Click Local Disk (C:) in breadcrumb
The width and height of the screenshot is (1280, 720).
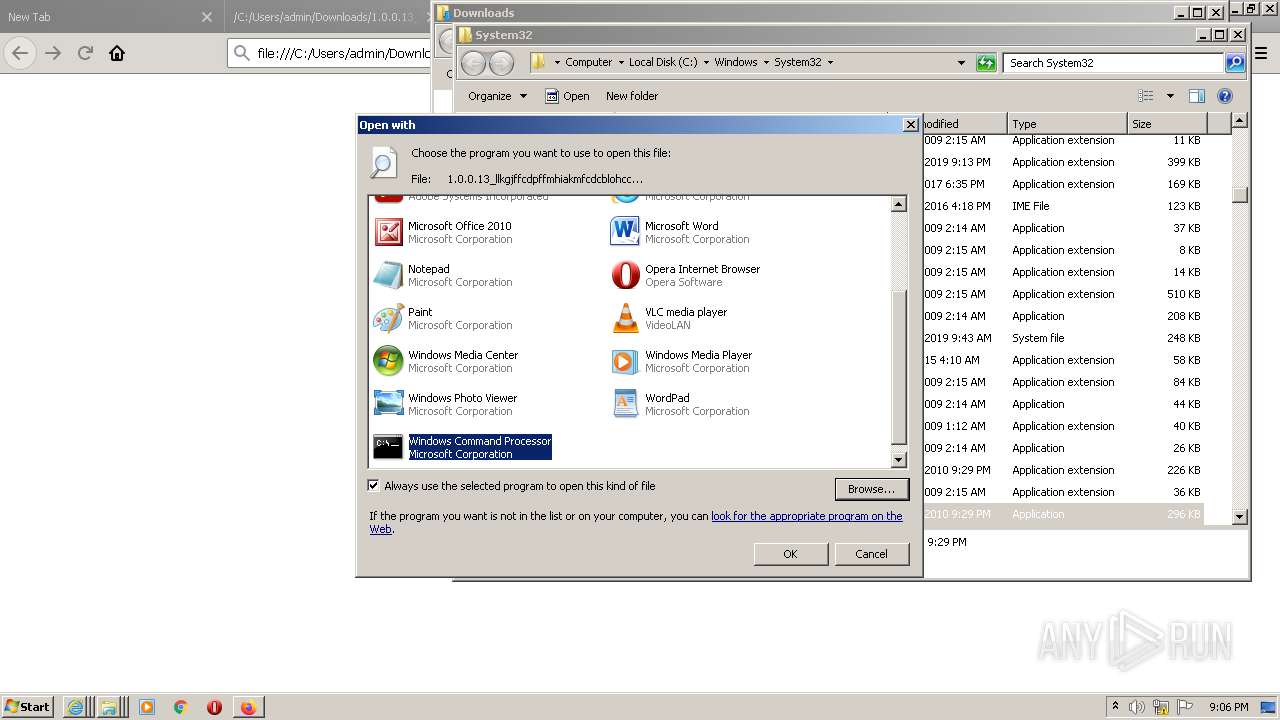[663, 62]
